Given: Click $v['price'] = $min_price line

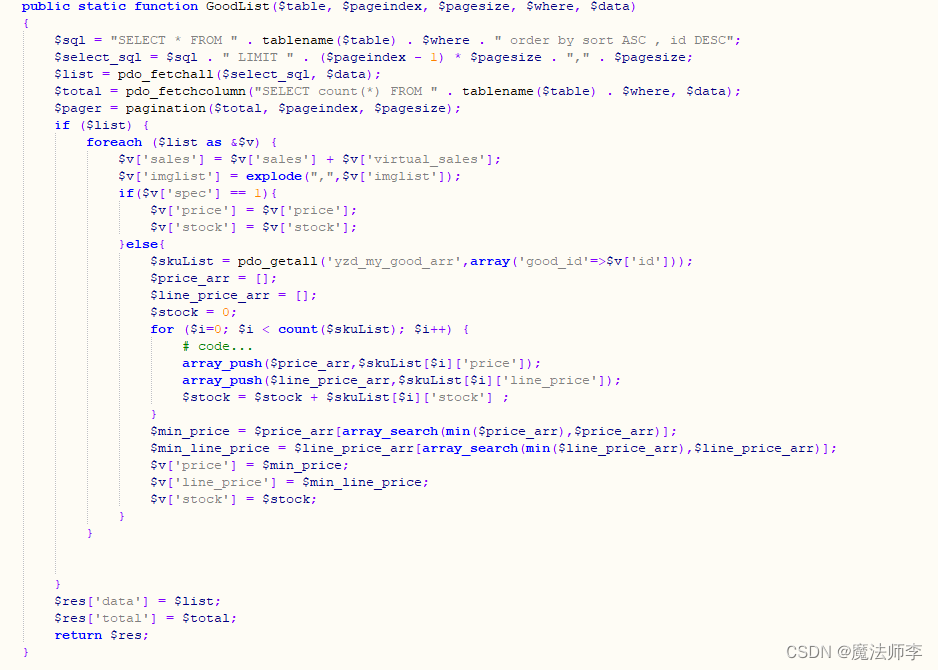Looking at the screenshot, I should tap(249, 465).
